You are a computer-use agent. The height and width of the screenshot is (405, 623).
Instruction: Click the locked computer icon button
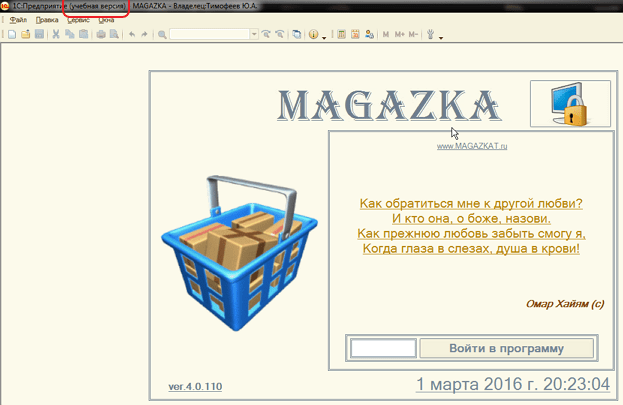click(x=570, y=104)
